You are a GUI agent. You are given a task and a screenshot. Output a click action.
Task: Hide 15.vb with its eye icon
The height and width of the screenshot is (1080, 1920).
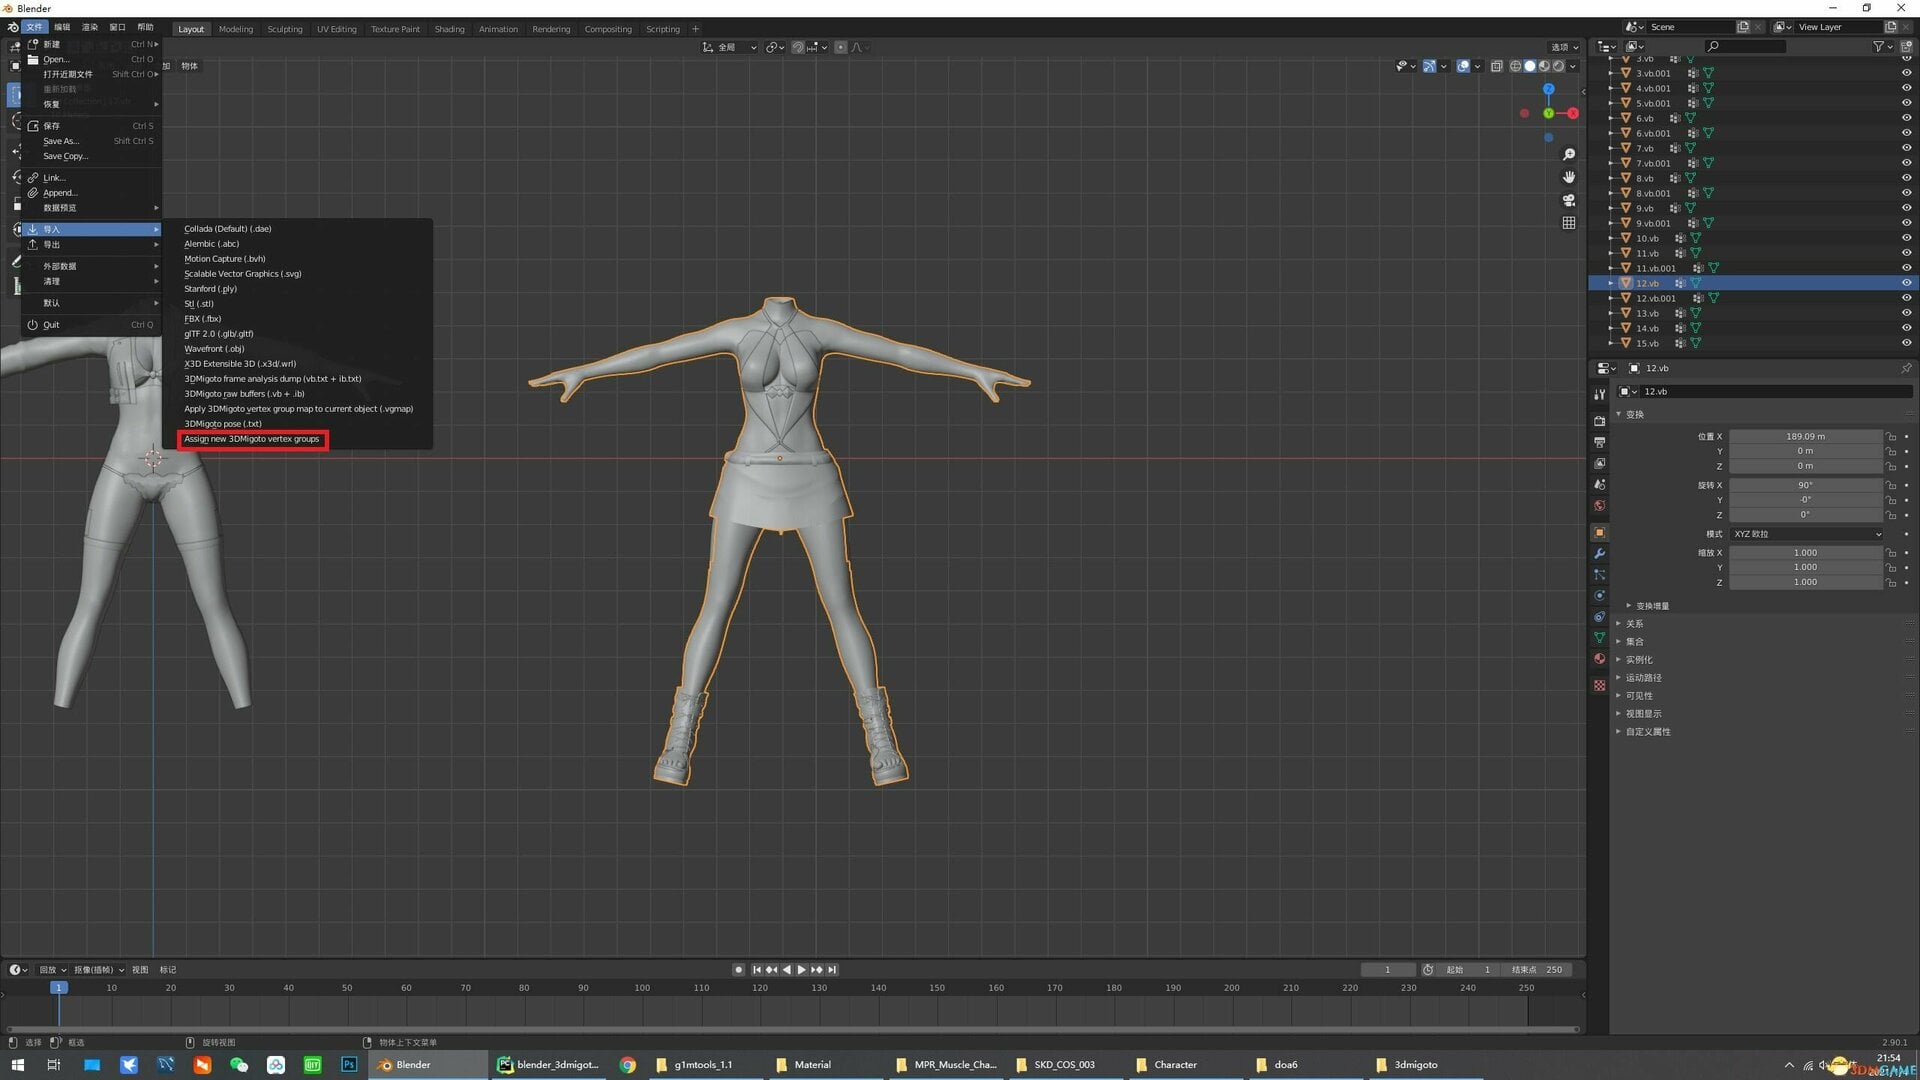[x=1906, y=343]
